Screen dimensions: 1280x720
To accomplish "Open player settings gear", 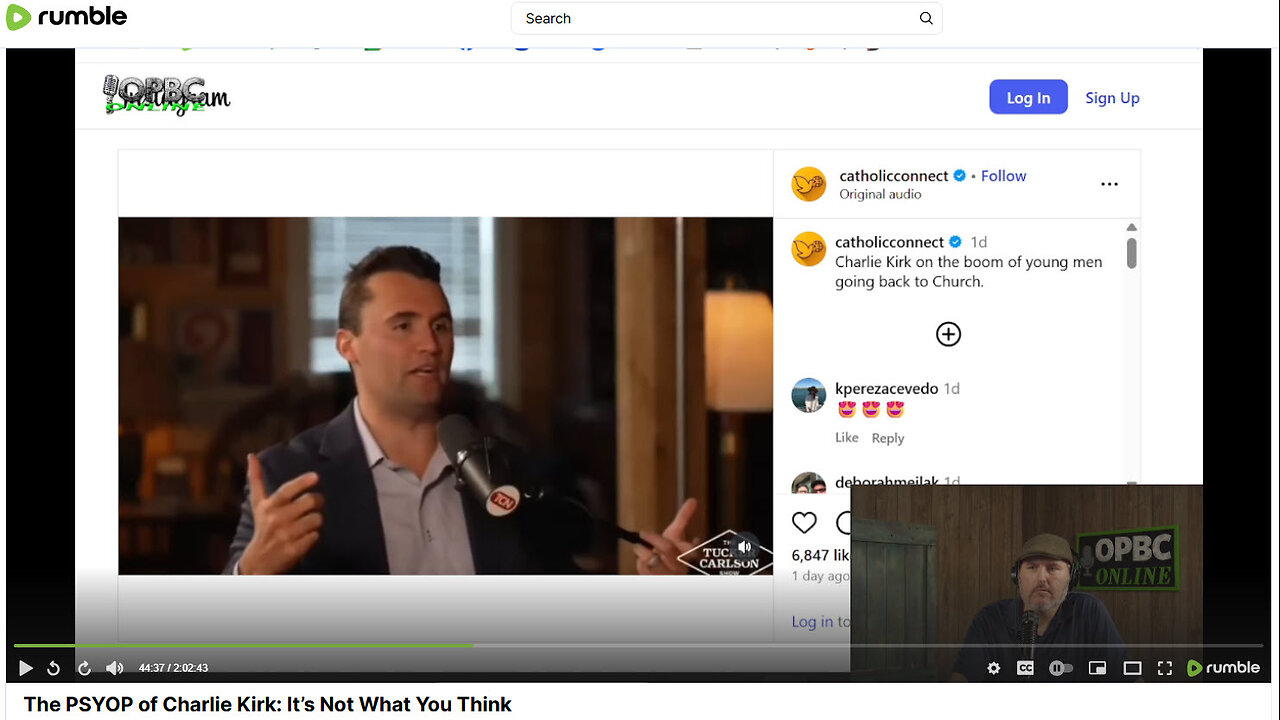I will [x=993, y=668].
